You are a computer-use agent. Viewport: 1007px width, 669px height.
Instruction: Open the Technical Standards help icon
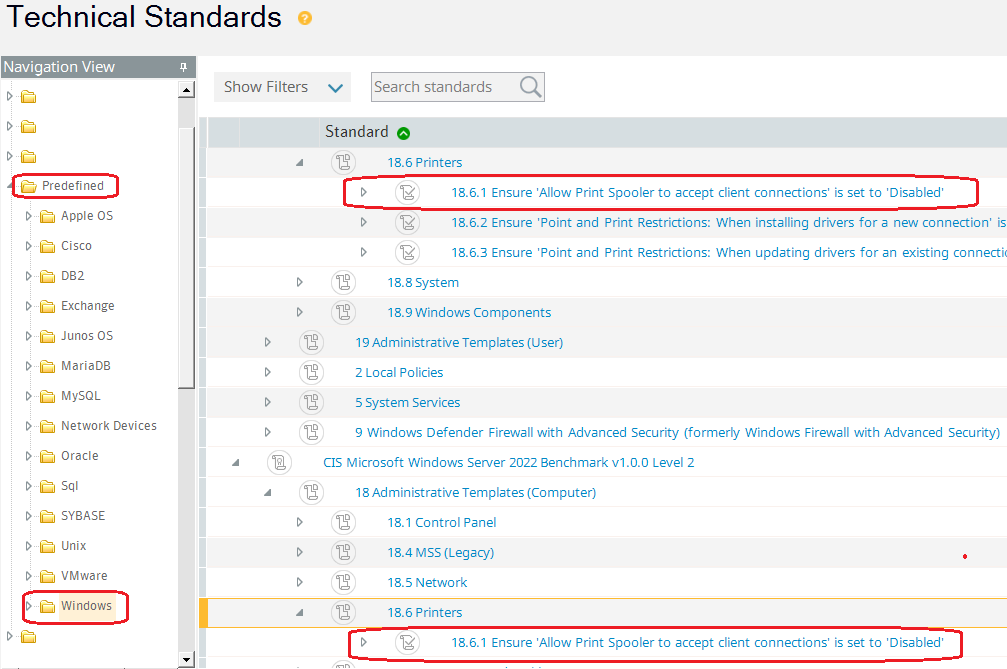[305, 18]
